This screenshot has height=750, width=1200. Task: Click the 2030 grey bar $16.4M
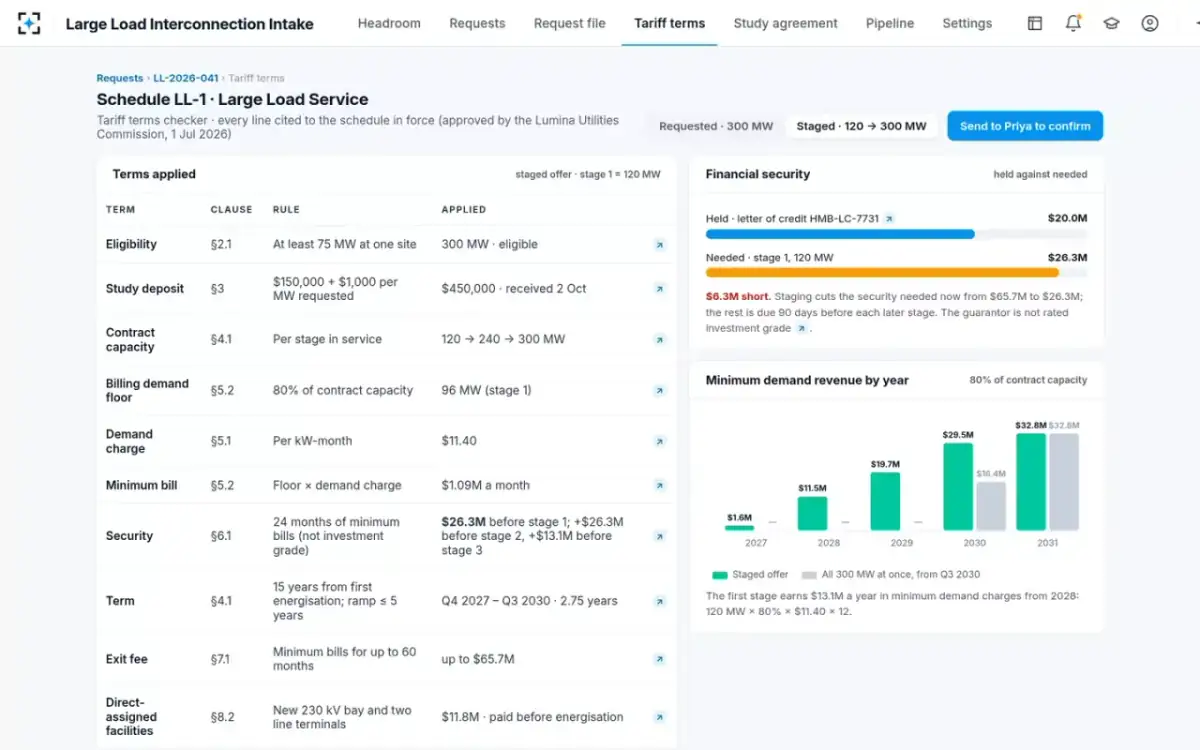click(991, 506)
